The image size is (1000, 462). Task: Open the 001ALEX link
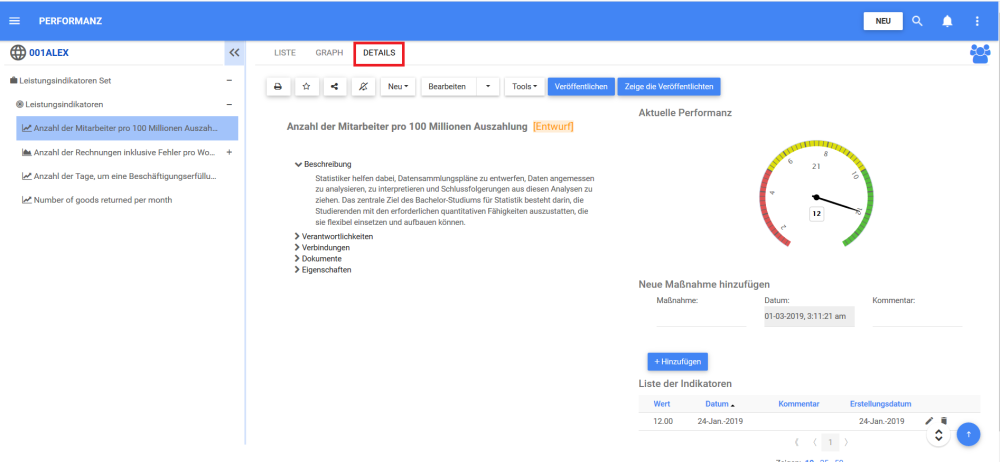[48, 53]
